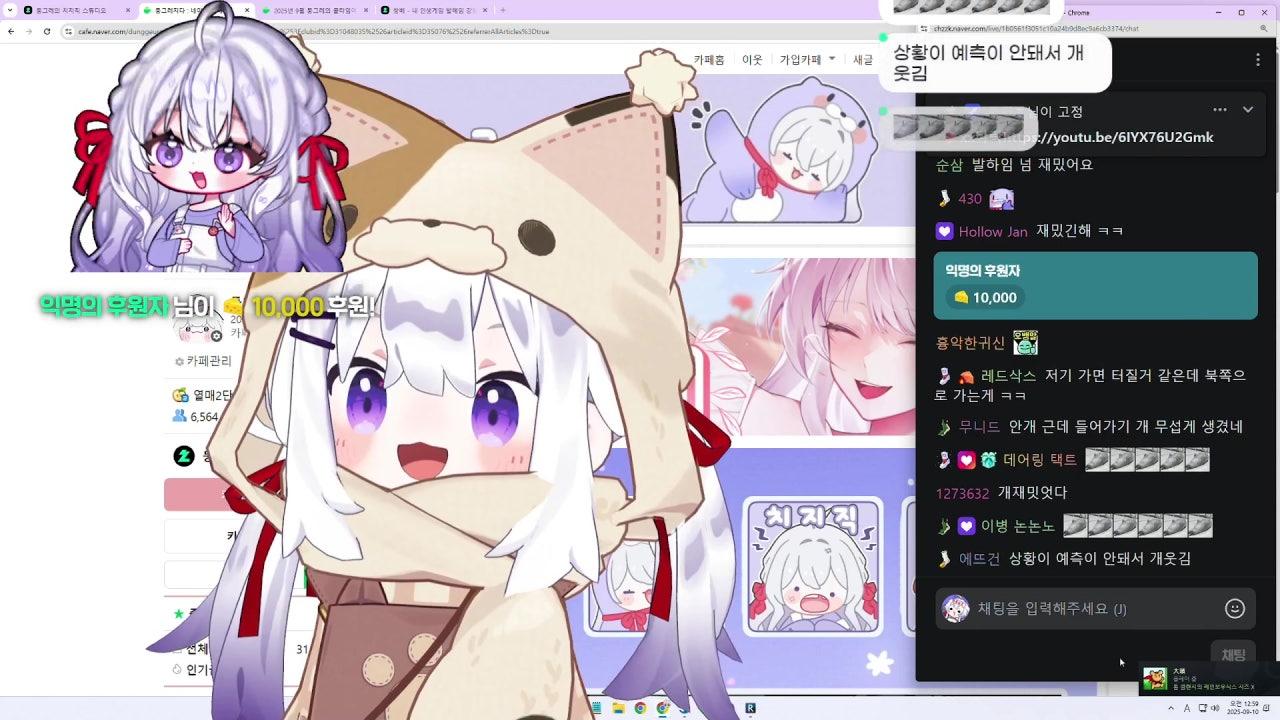Open File Explorer from the taskbar
The height and width of the screenshot is (720, 1280).
click(x=618, y=708)
